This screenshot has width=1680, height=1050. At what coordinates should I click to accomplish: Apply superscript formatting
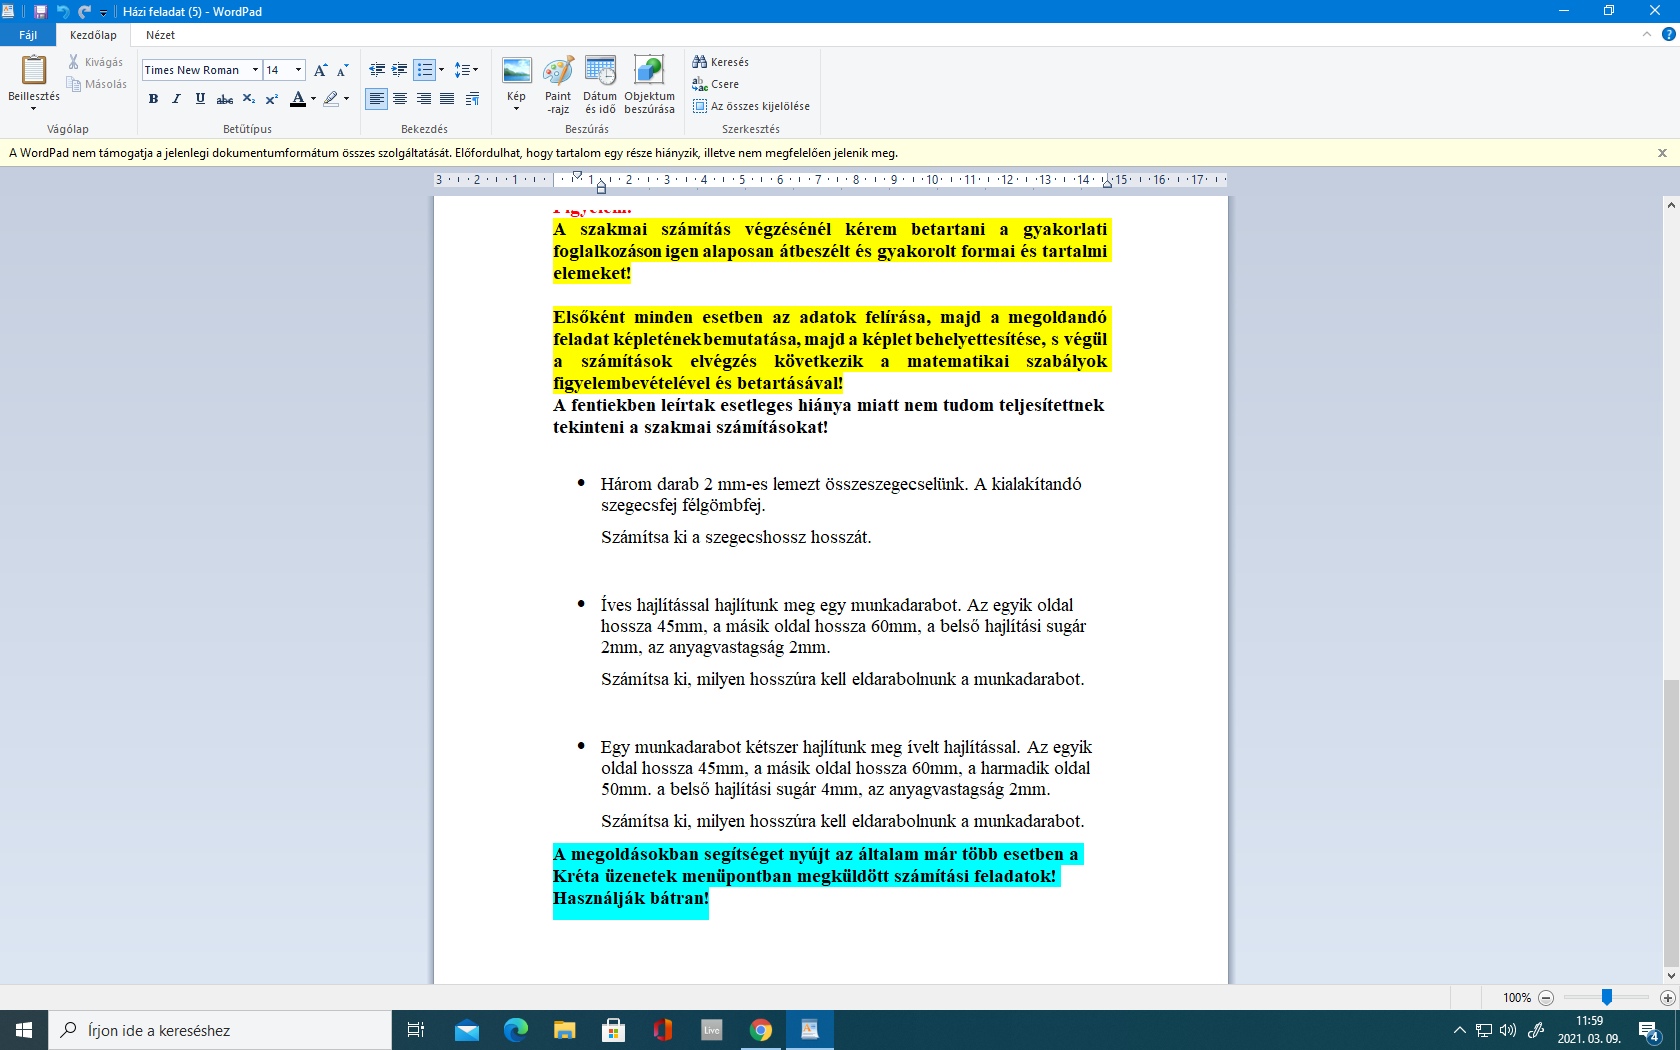(x=272, y=99)
